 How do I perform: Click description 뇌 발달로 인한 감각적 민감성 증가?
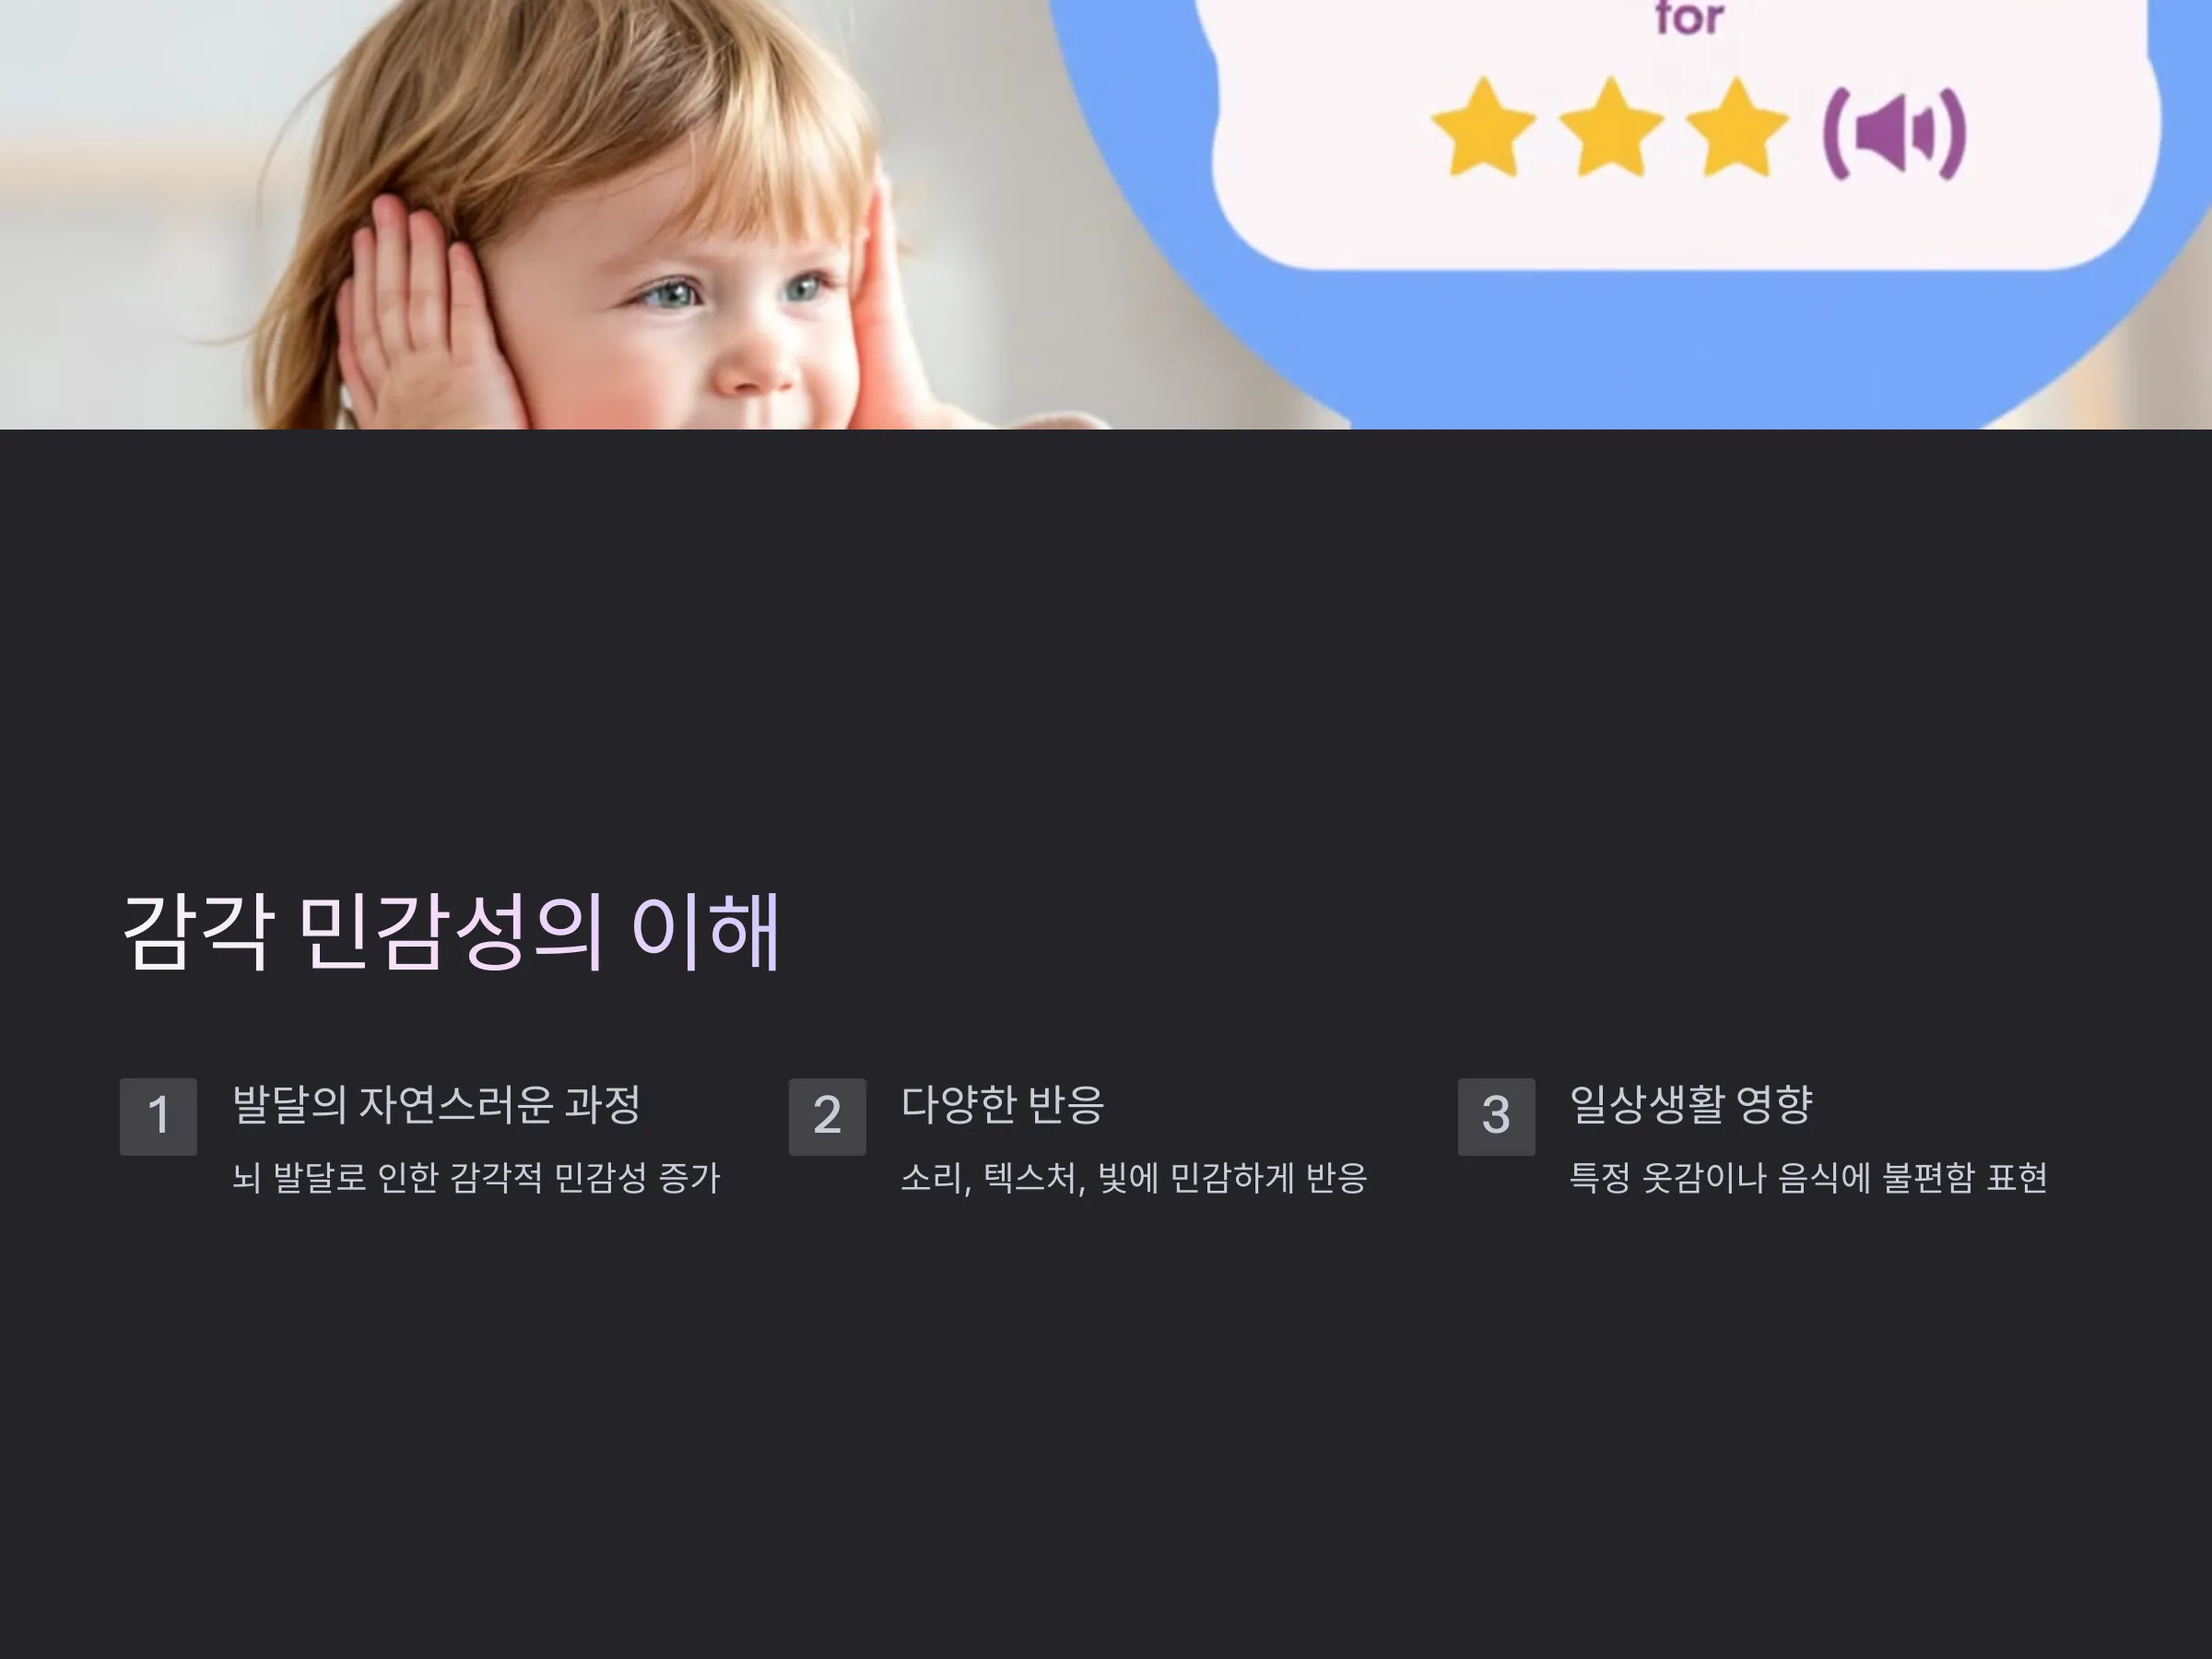tap(476, 1177)
